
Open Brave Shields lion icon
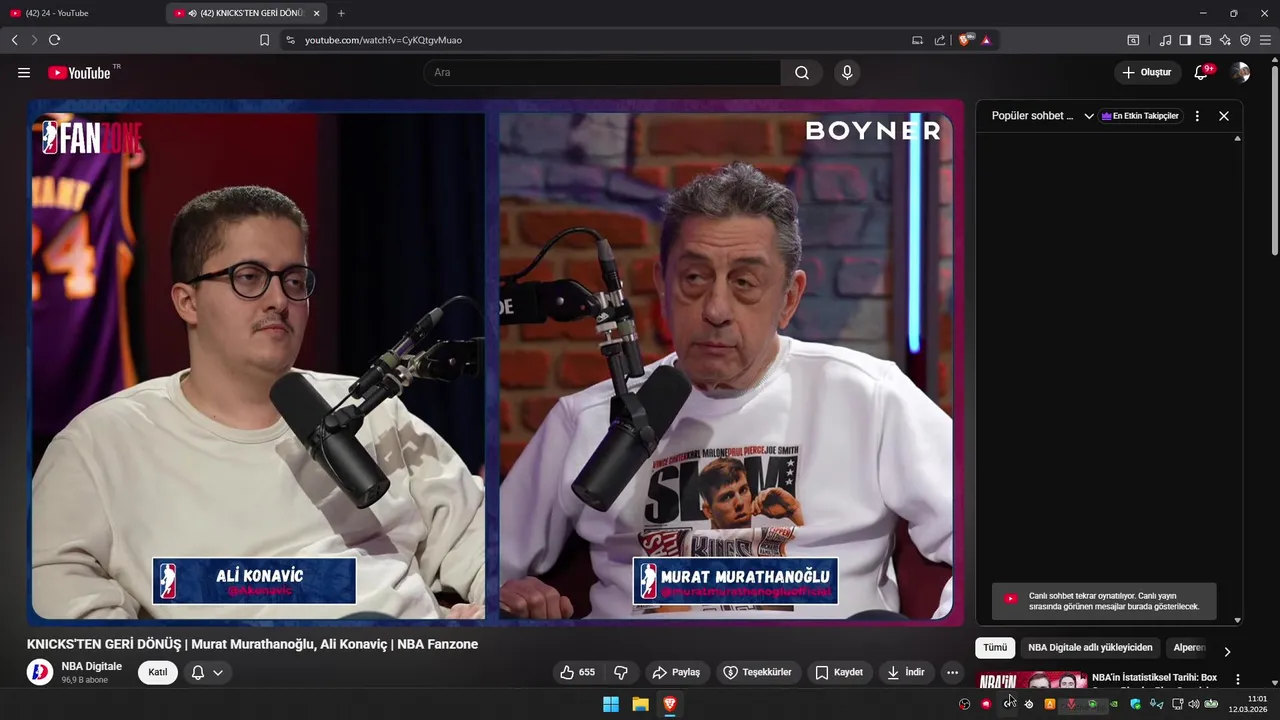pos(965,40)
